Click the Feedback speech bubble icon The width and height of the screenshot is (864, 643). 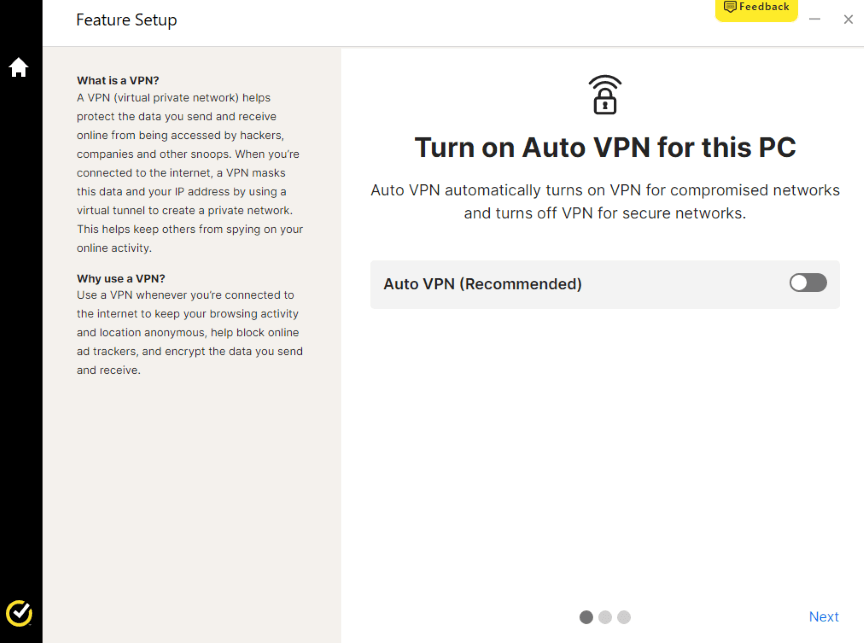[x=730, y=7]
